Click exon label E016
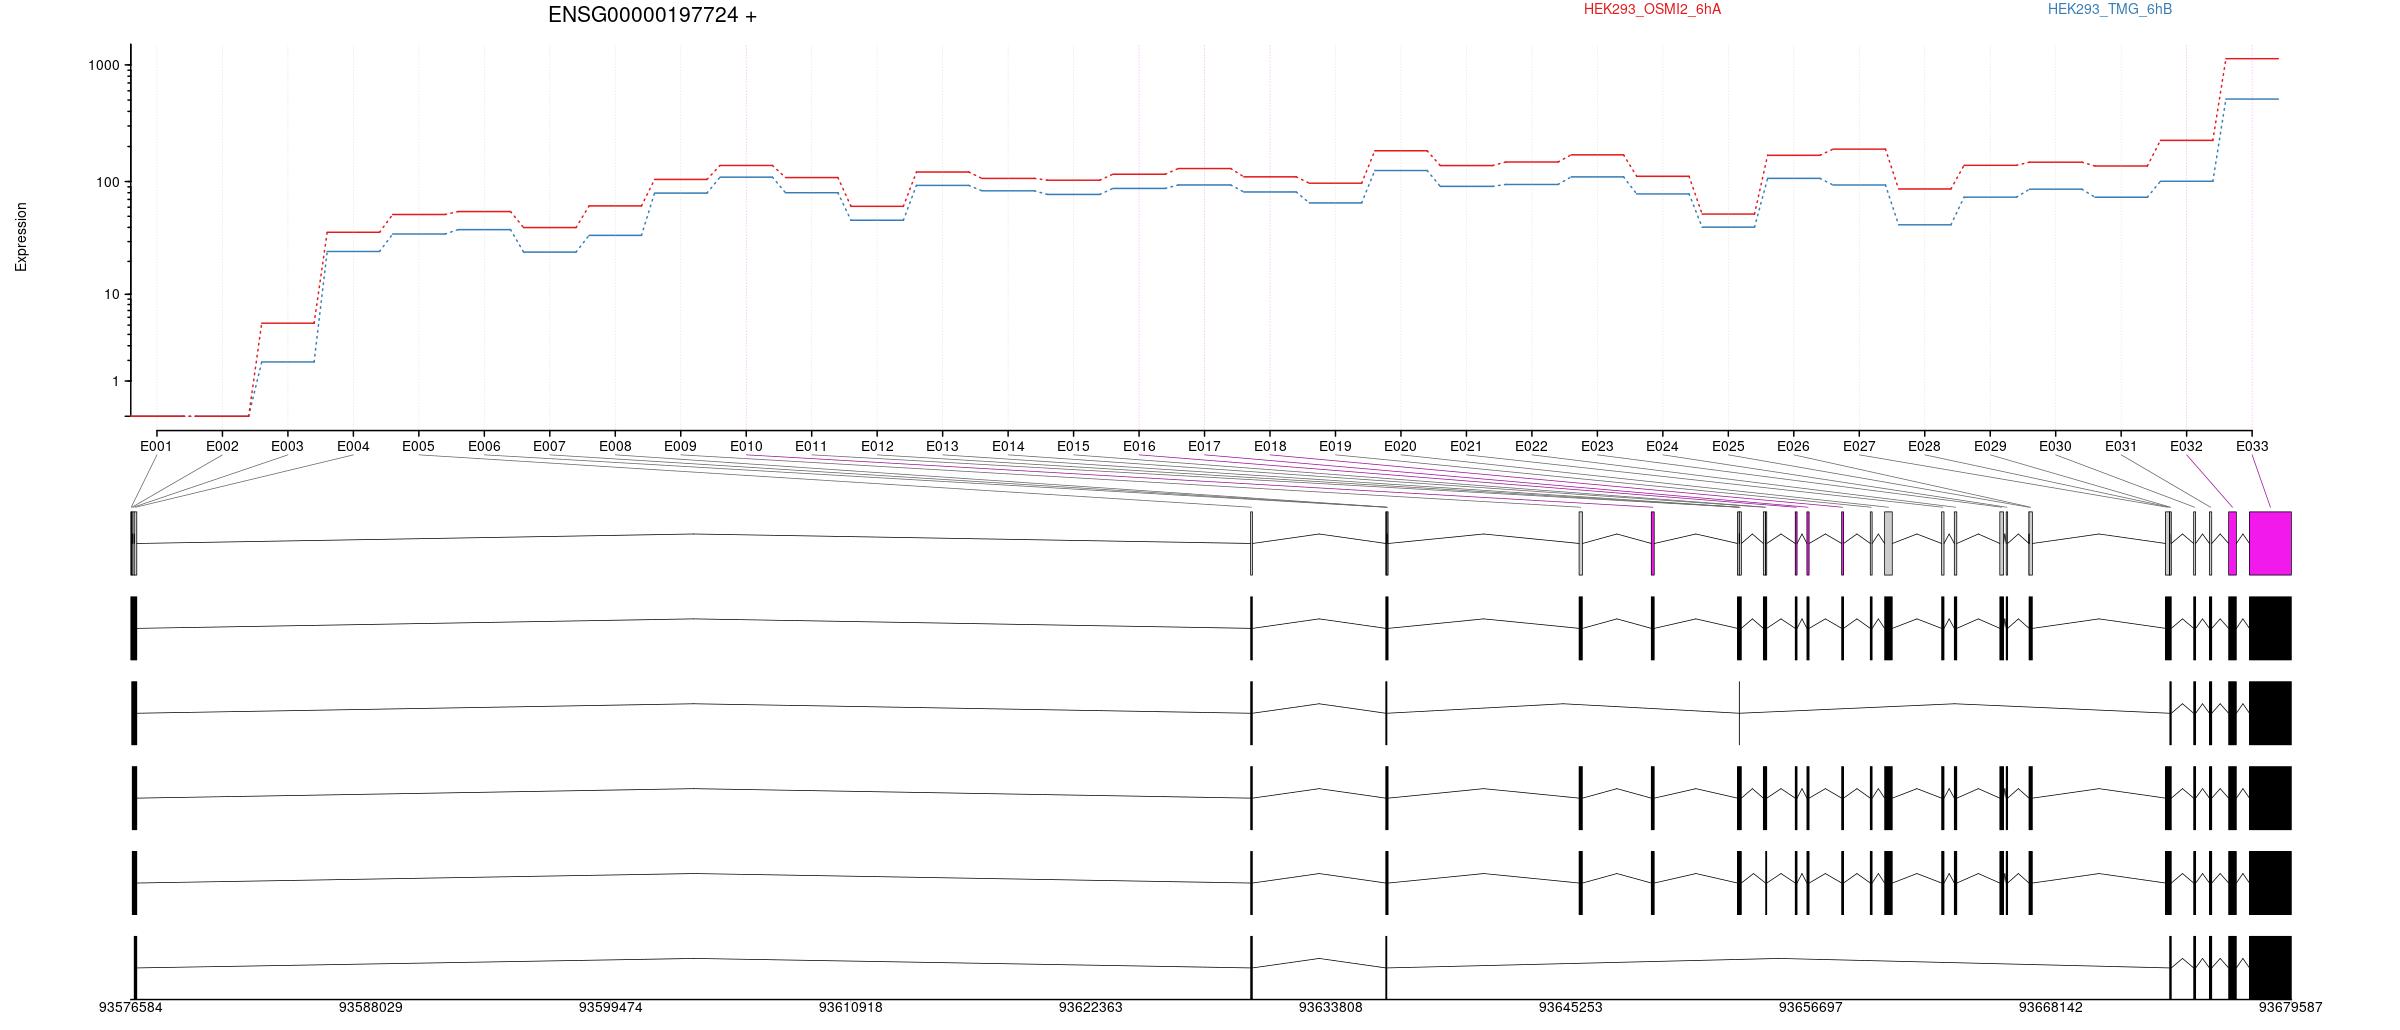The width and height of the screenshot is (2400, 1030). 1139,446
